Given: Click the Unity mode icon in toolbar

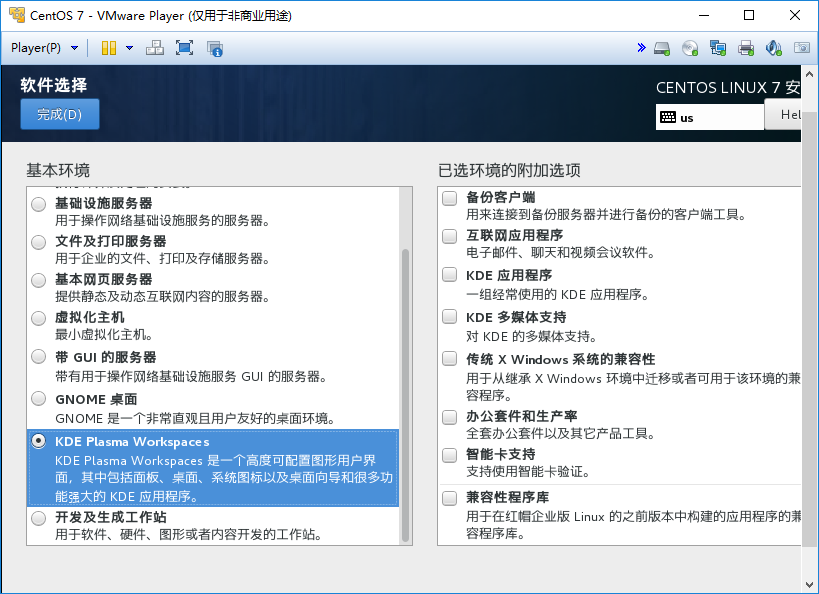Looking at the screenshot, I should (215, 49).
